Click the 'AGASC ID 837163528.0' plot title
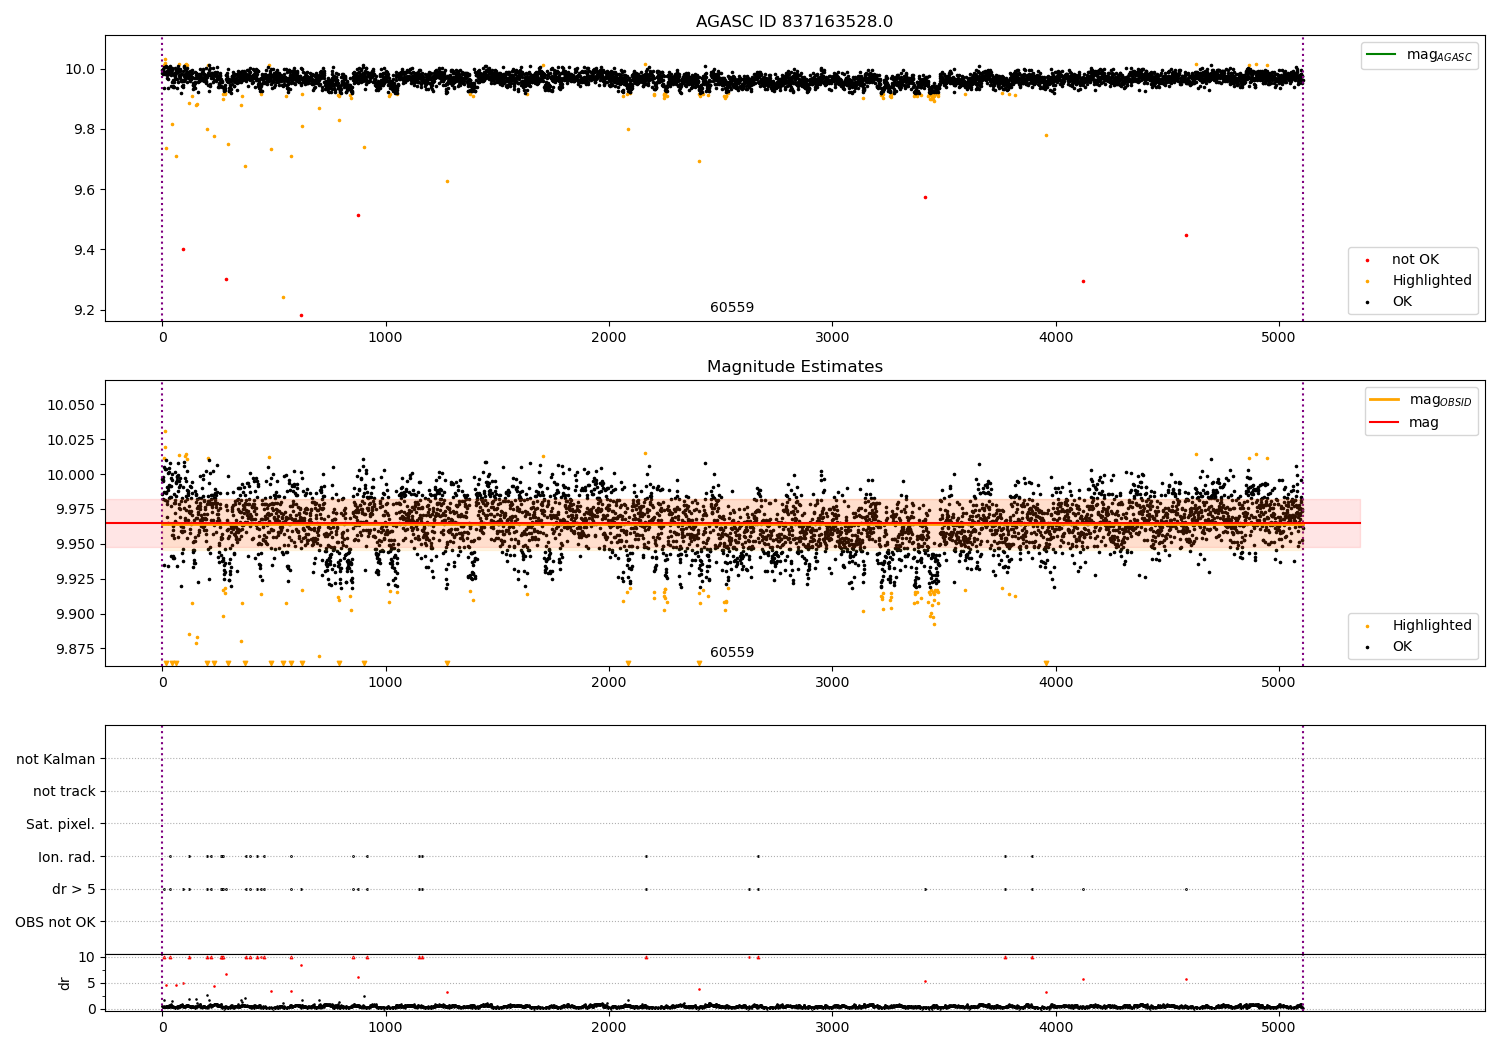 [794, 22]
